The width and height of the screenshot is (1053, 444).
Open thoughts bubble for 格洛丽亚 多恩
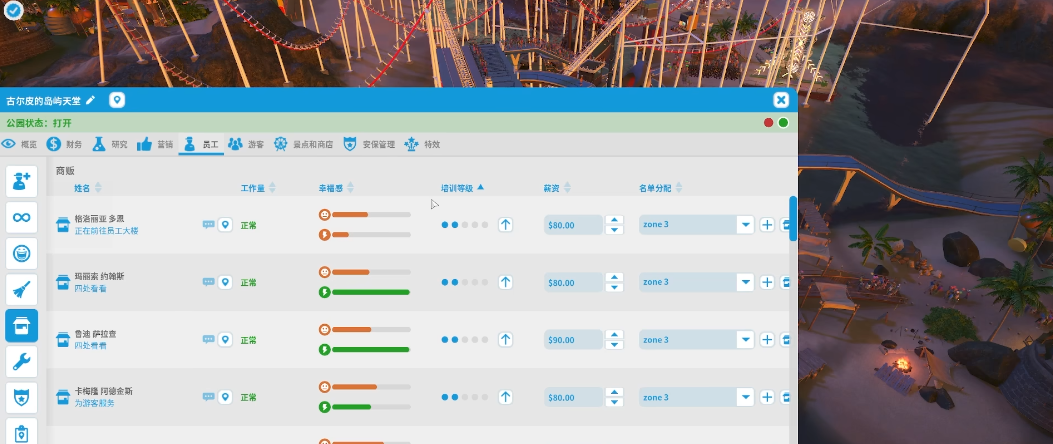point(209,224)
